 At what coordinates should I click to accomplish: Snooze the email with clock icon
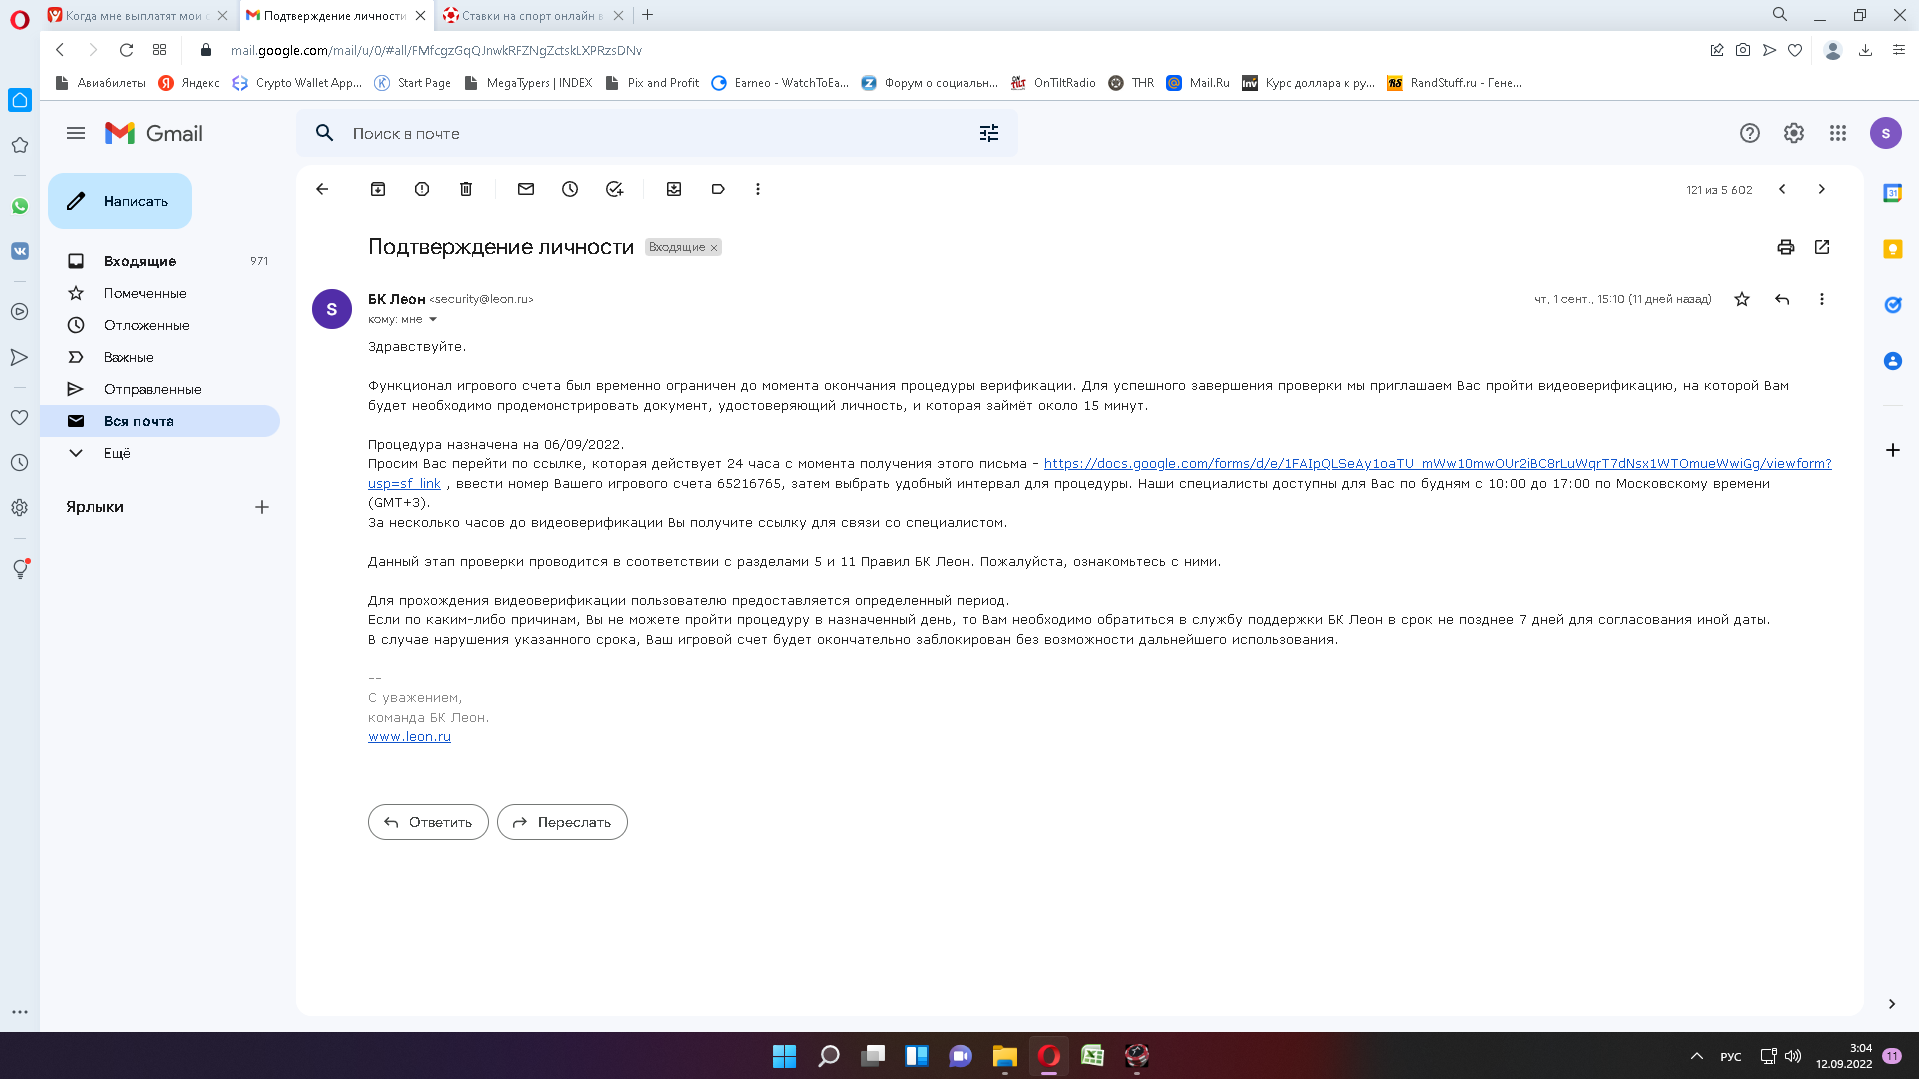[570, 189]
